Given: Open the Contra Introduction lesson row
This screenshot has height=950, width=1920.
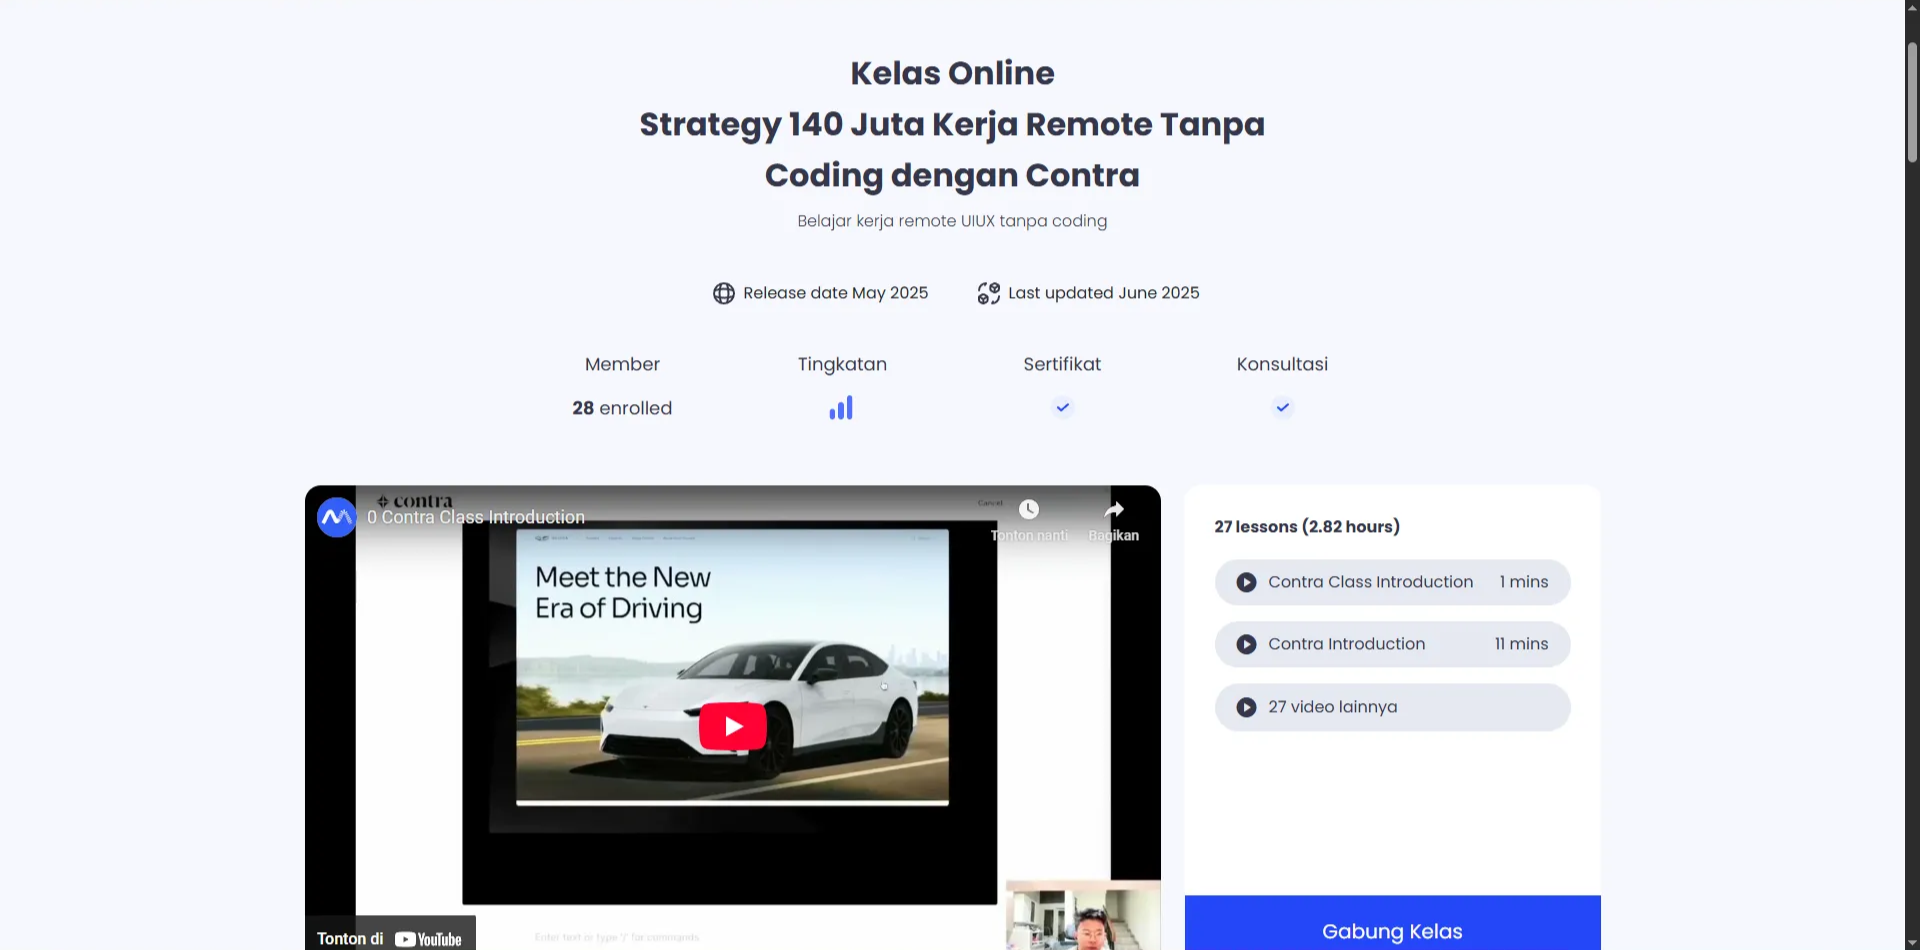Looking at the screenshot, I should (1392, 644).
